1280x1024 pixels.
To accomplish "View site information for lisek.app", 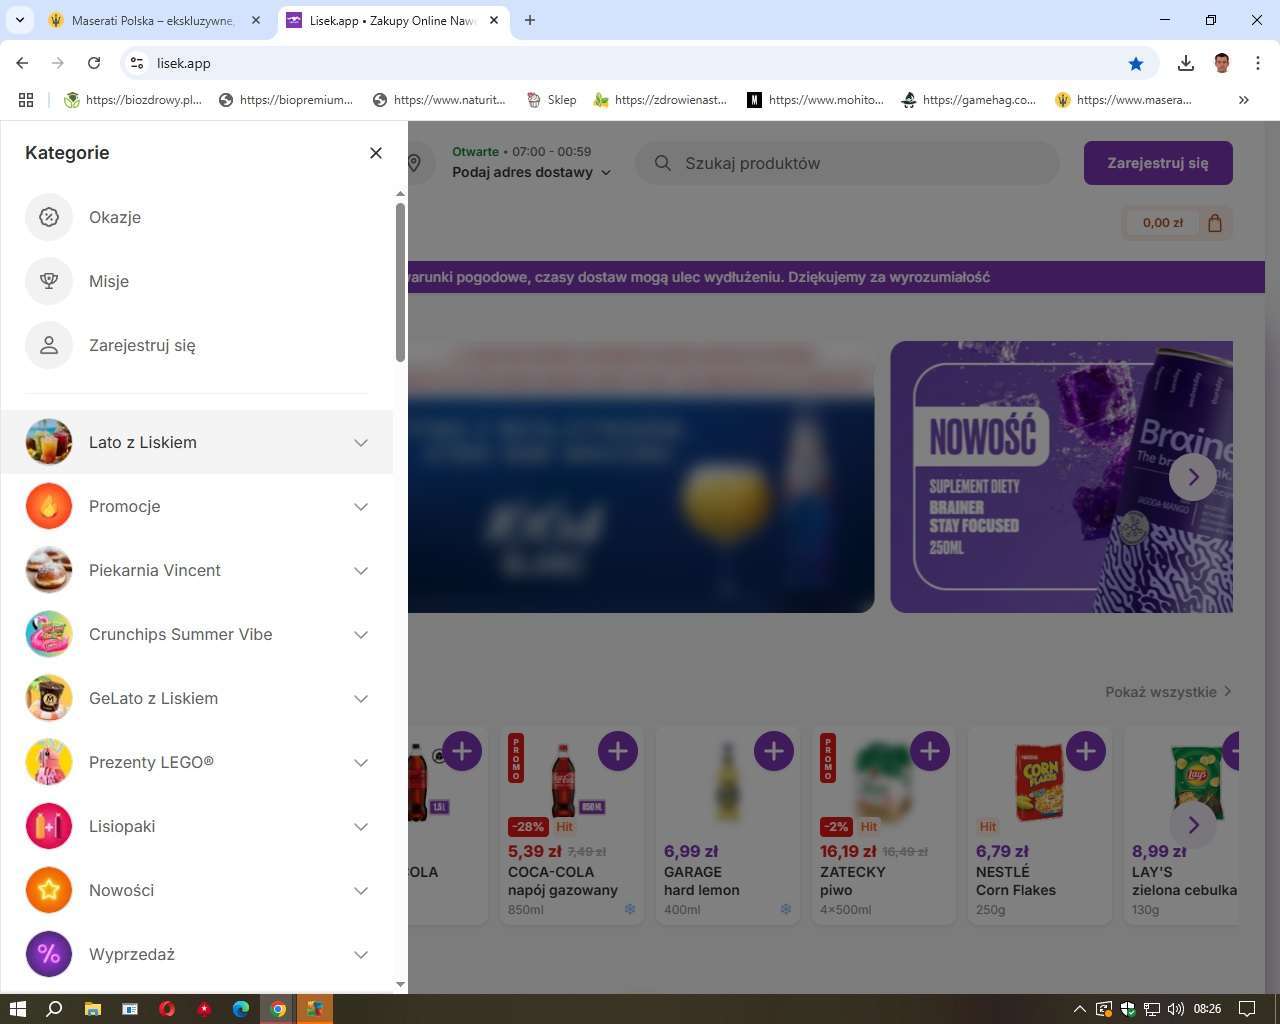I will click(x=138, y=63).
